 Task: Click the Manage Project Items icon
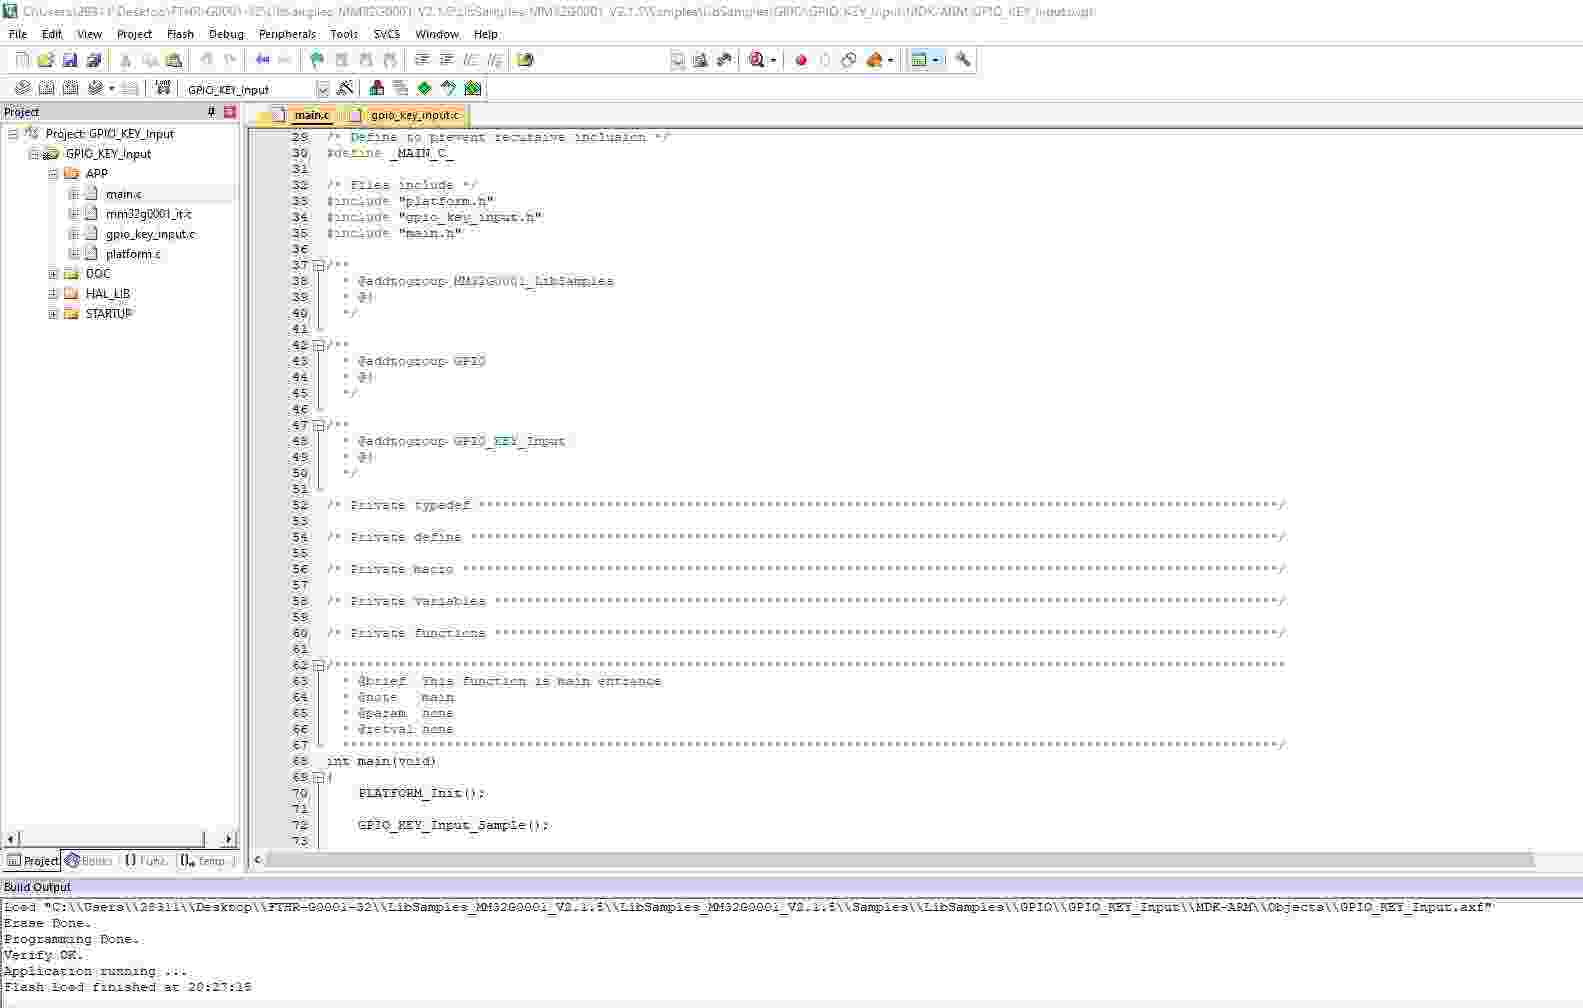coord(376,88)
